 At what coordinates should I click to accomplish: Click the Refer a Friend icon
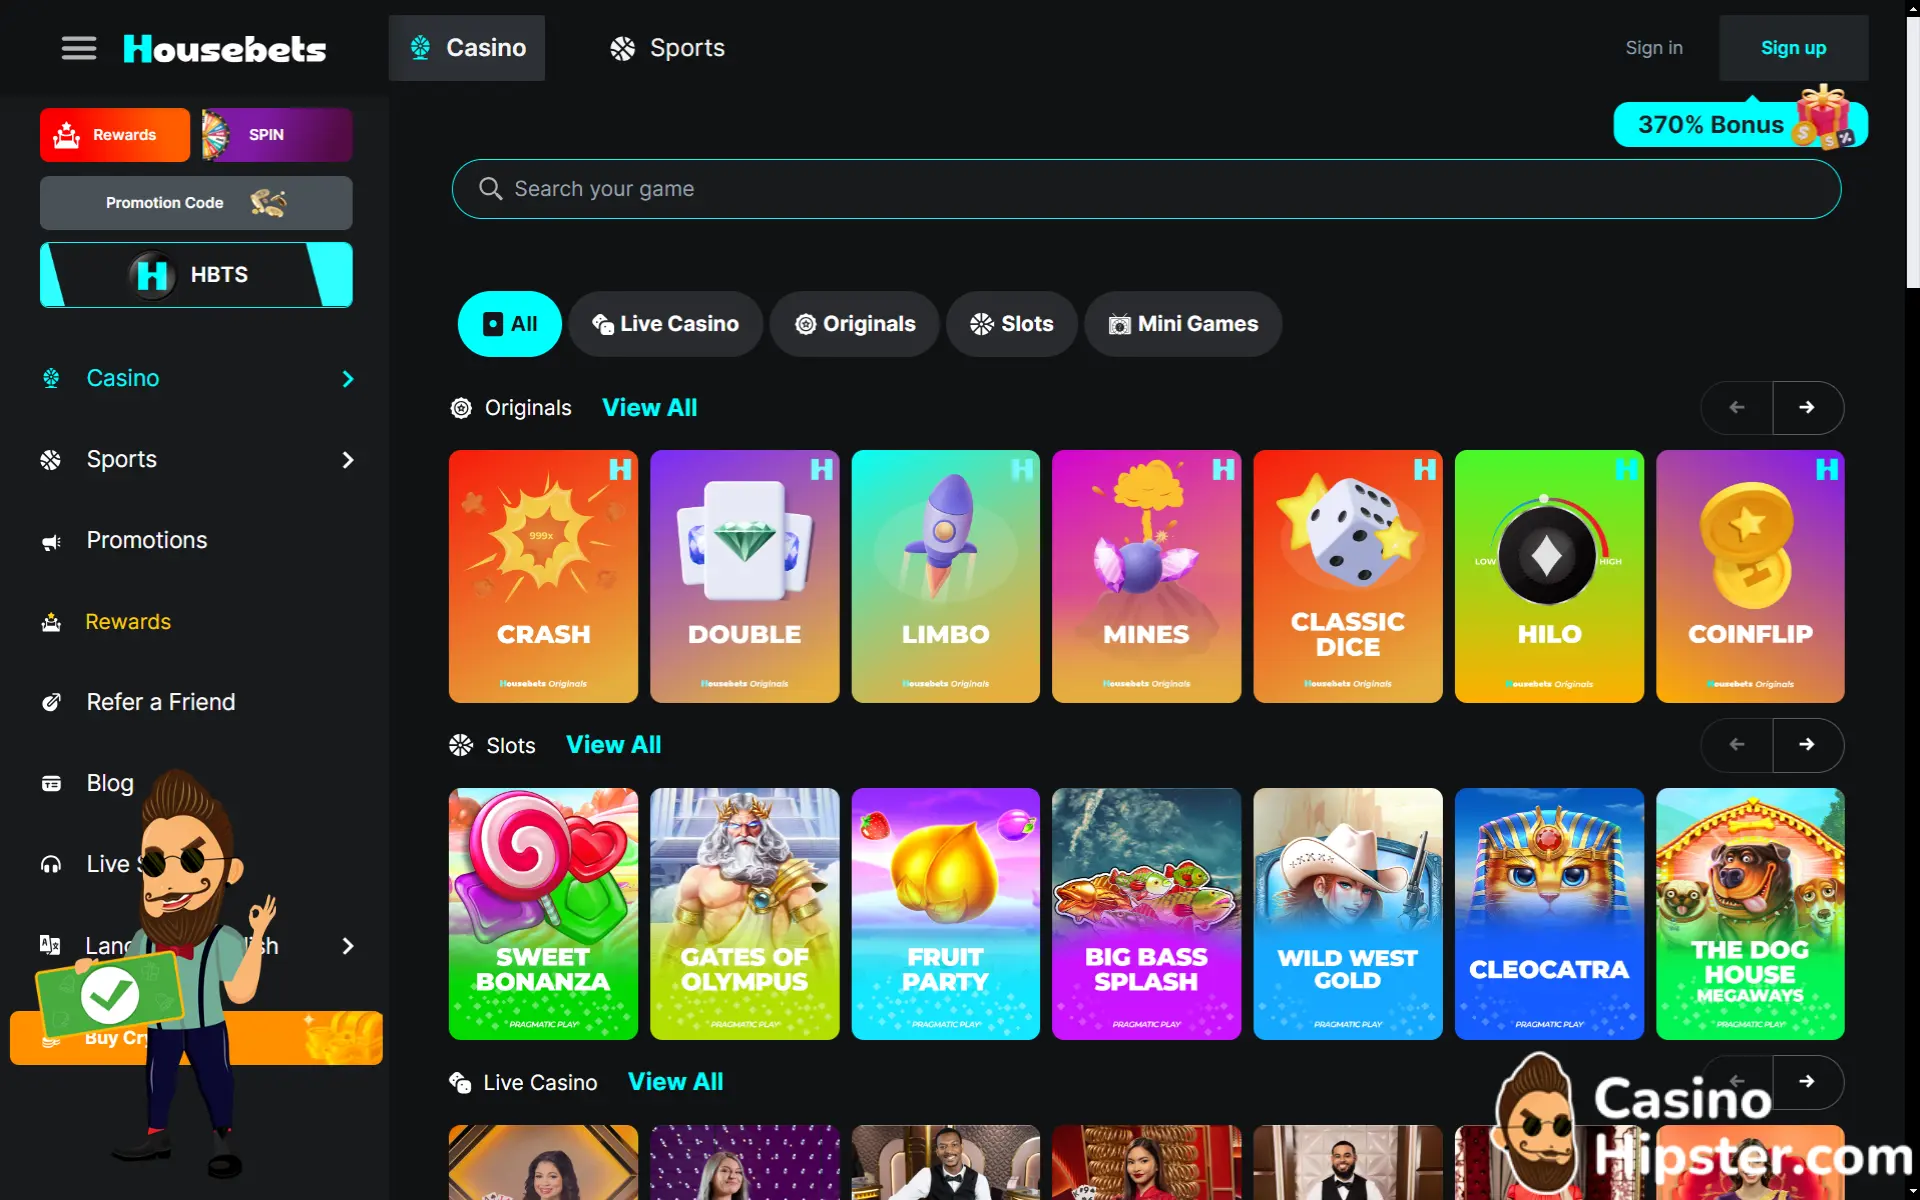pos(51,702)
